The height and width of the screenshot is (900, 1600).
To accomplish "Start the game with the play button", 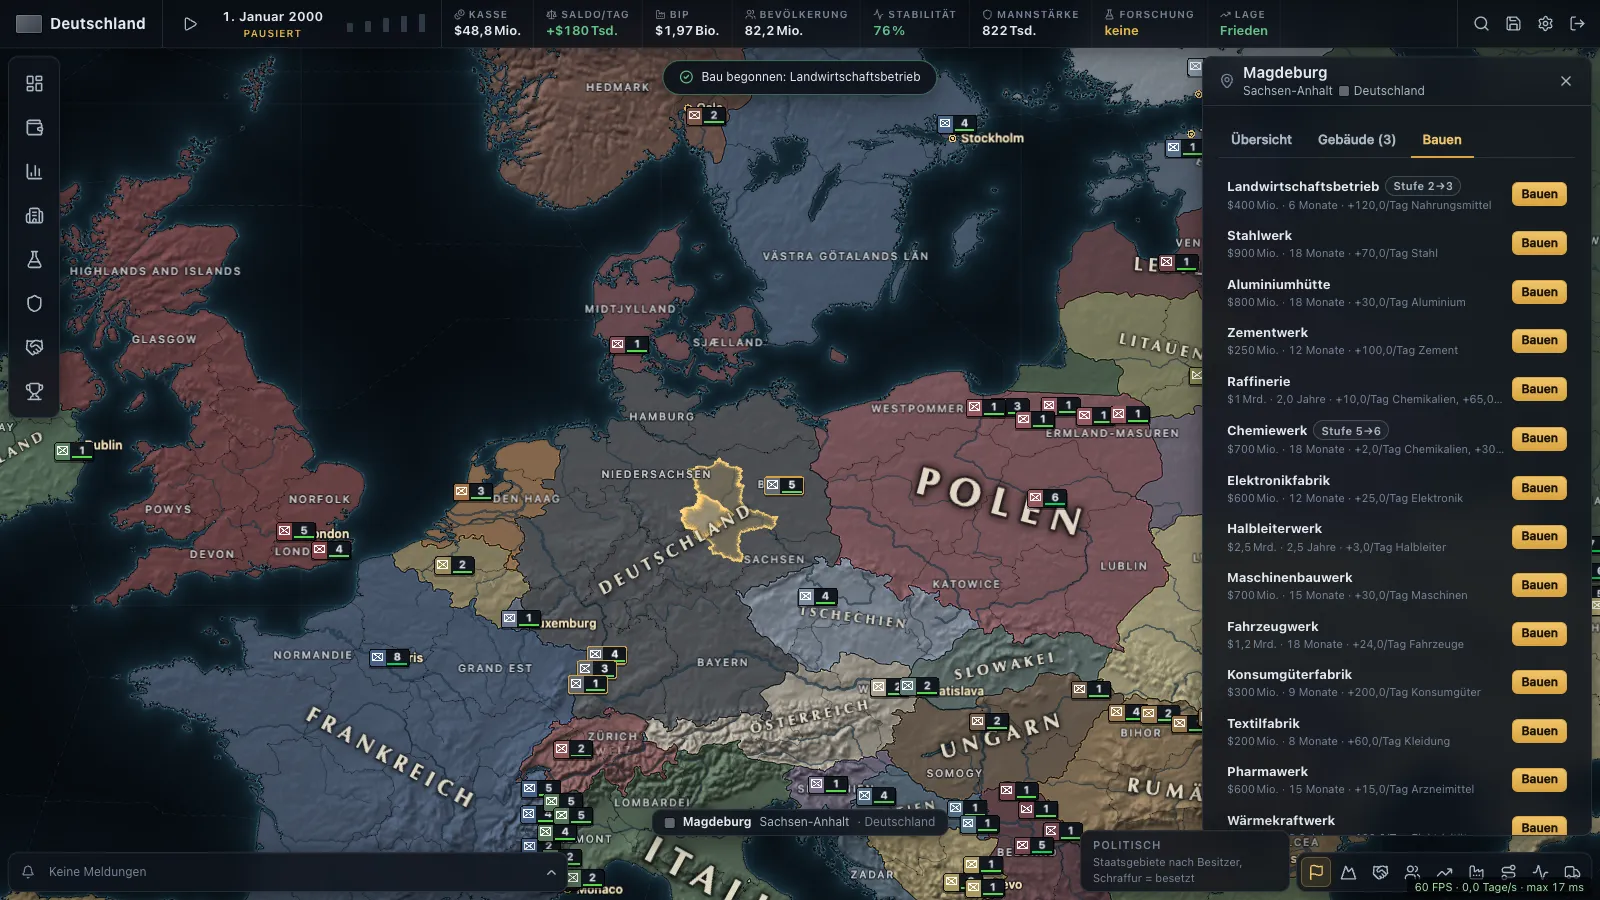I will [x=190, y=24].
